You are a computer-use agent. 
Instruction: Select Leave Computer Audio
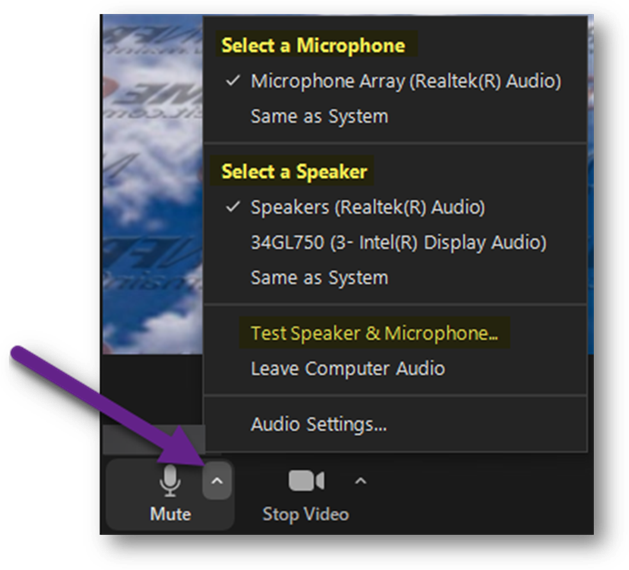click(x=348, y=369)
